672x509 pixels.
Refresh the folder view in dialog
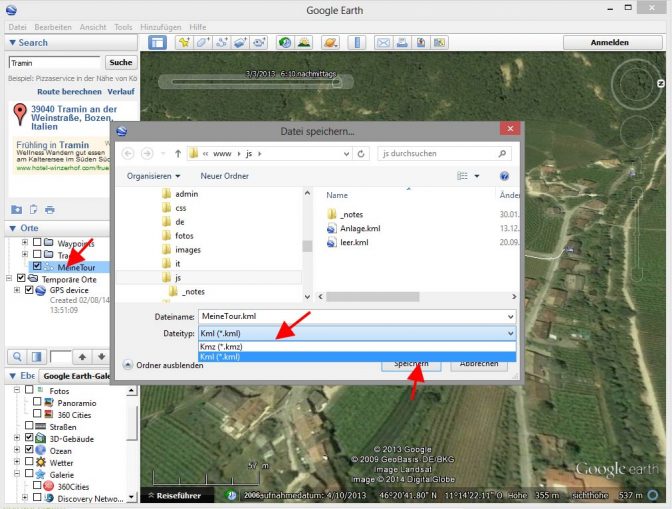[x=361, y=153]
